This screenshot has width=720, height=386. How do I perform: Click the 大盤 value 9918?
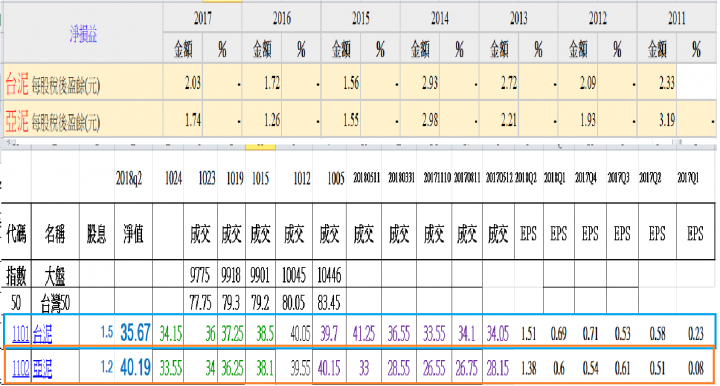coord(231,275)
